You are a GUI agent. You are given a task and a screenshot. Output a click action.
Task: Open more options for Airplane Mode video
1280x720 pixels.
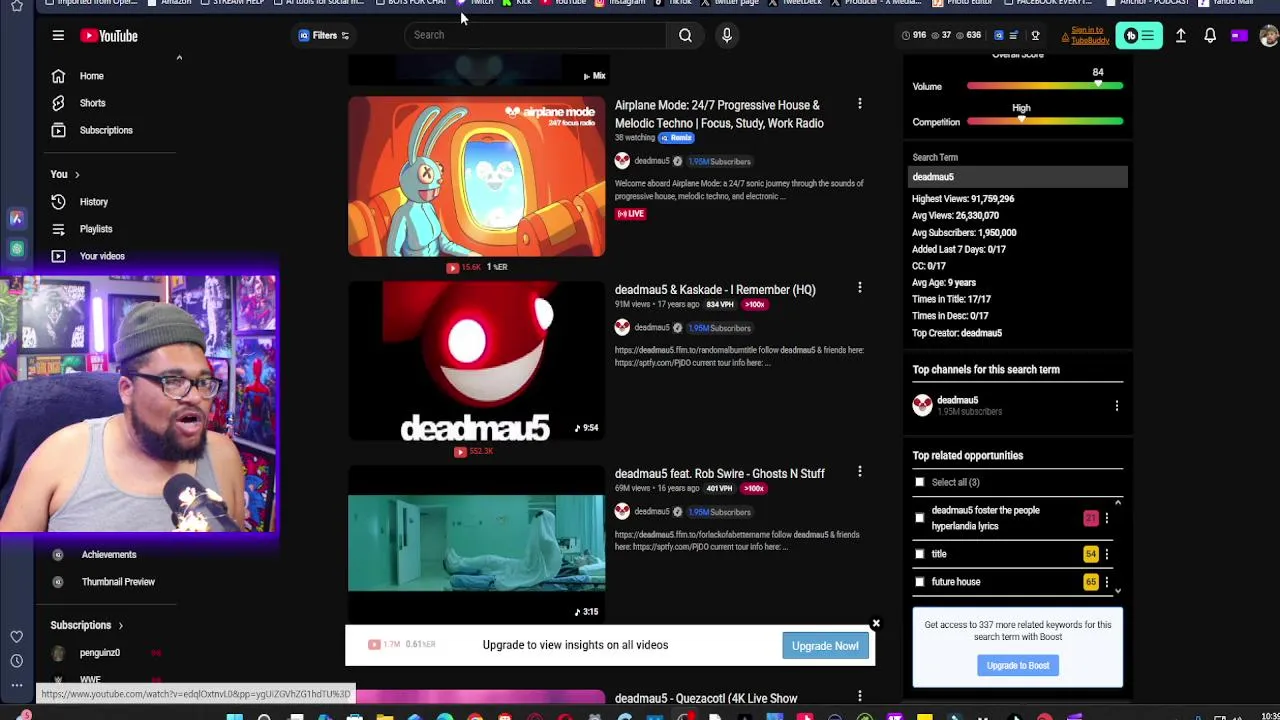click(x=859, y=104)
